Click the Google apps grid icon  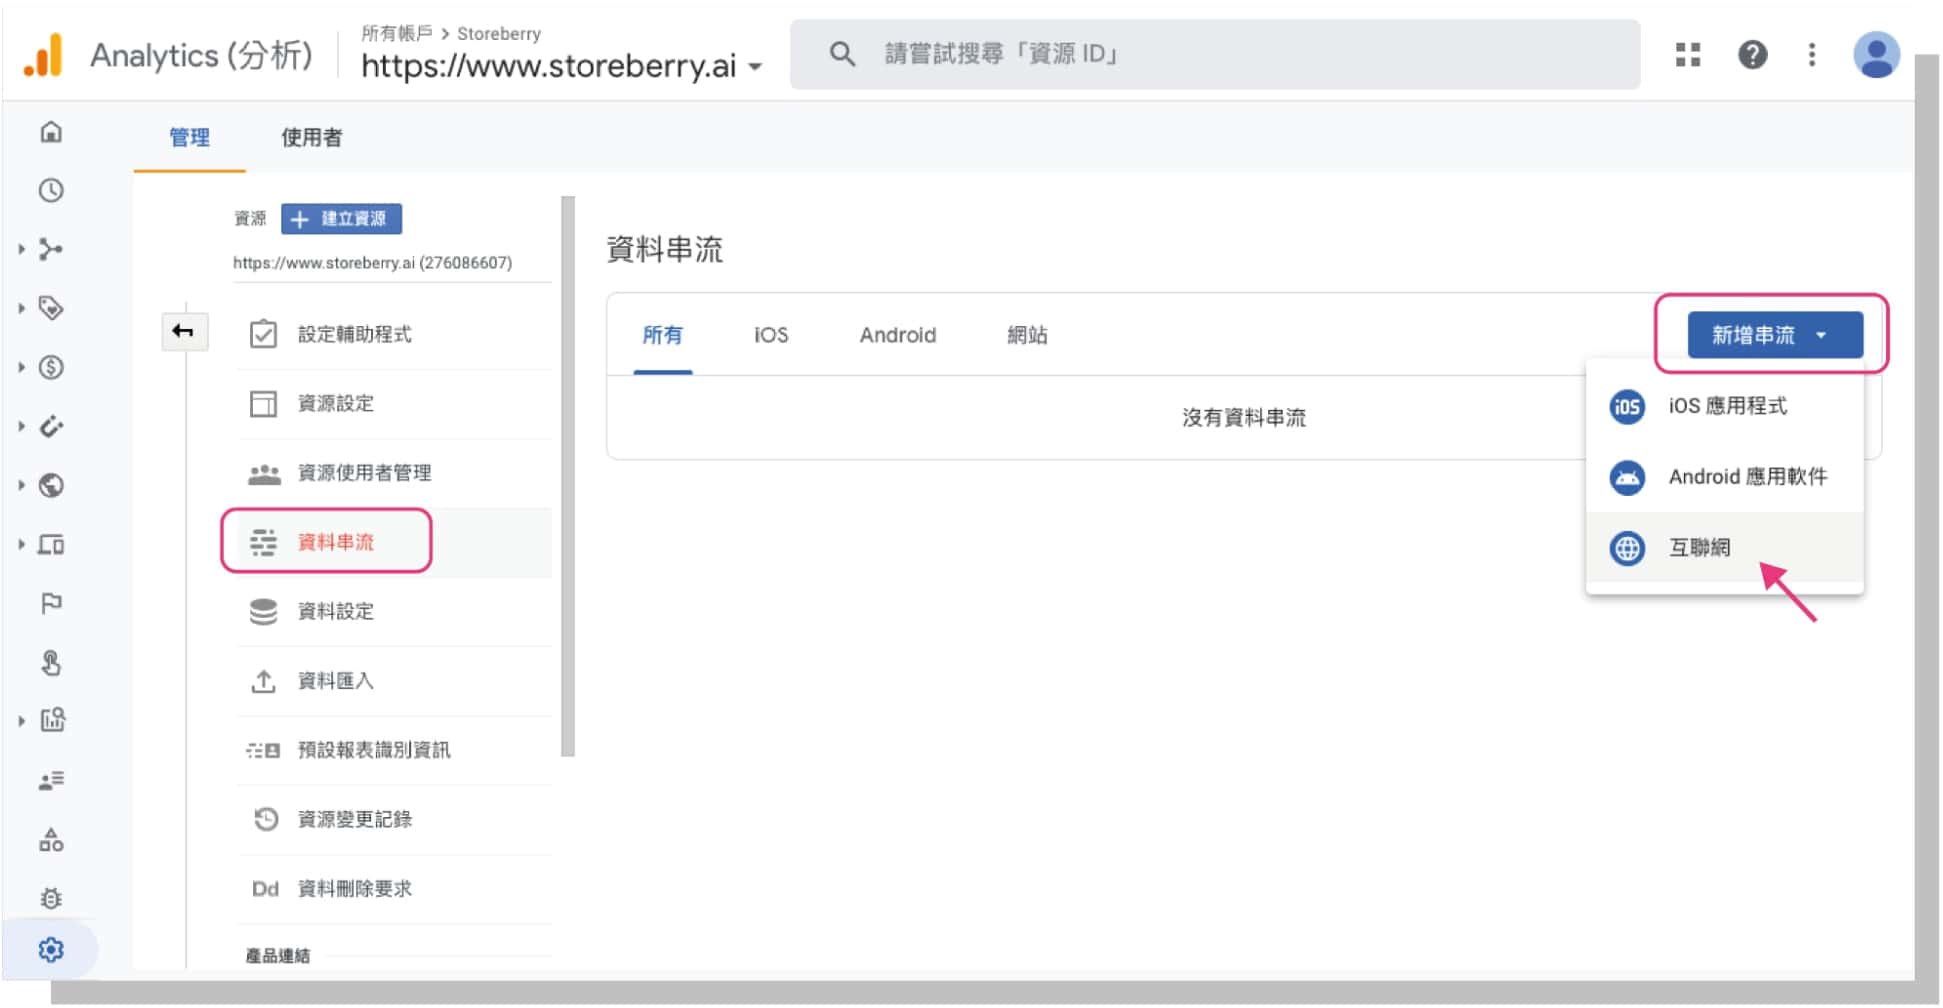(x=1688, y=55)
